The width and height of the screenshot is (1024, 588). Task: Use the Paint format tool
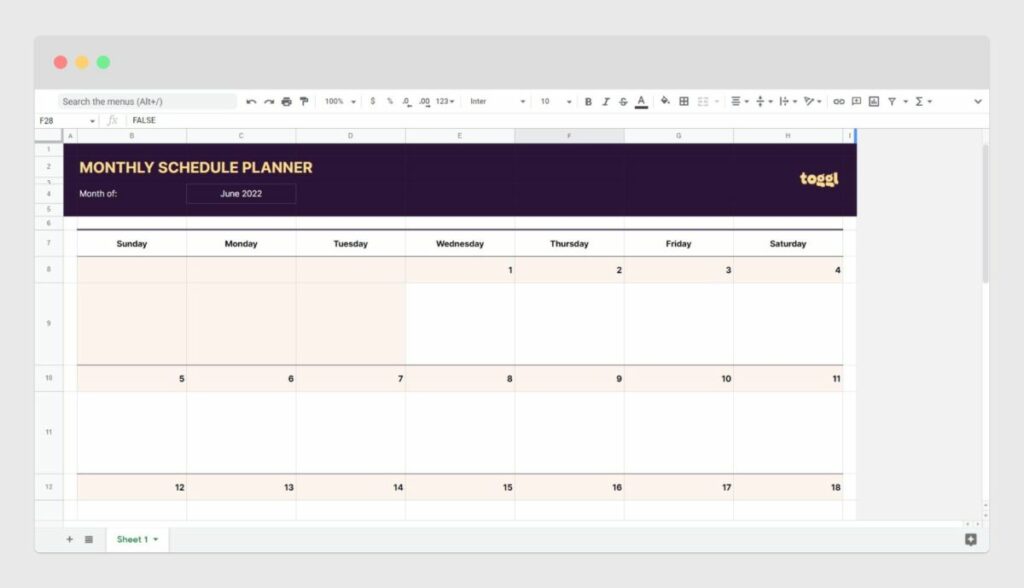304,100
